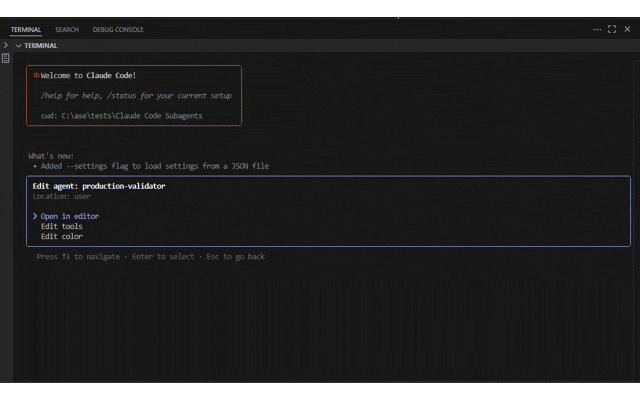Click the /help for help hint line
The height and width of the screenshot is (400, 640).
[x=136, y=96]
